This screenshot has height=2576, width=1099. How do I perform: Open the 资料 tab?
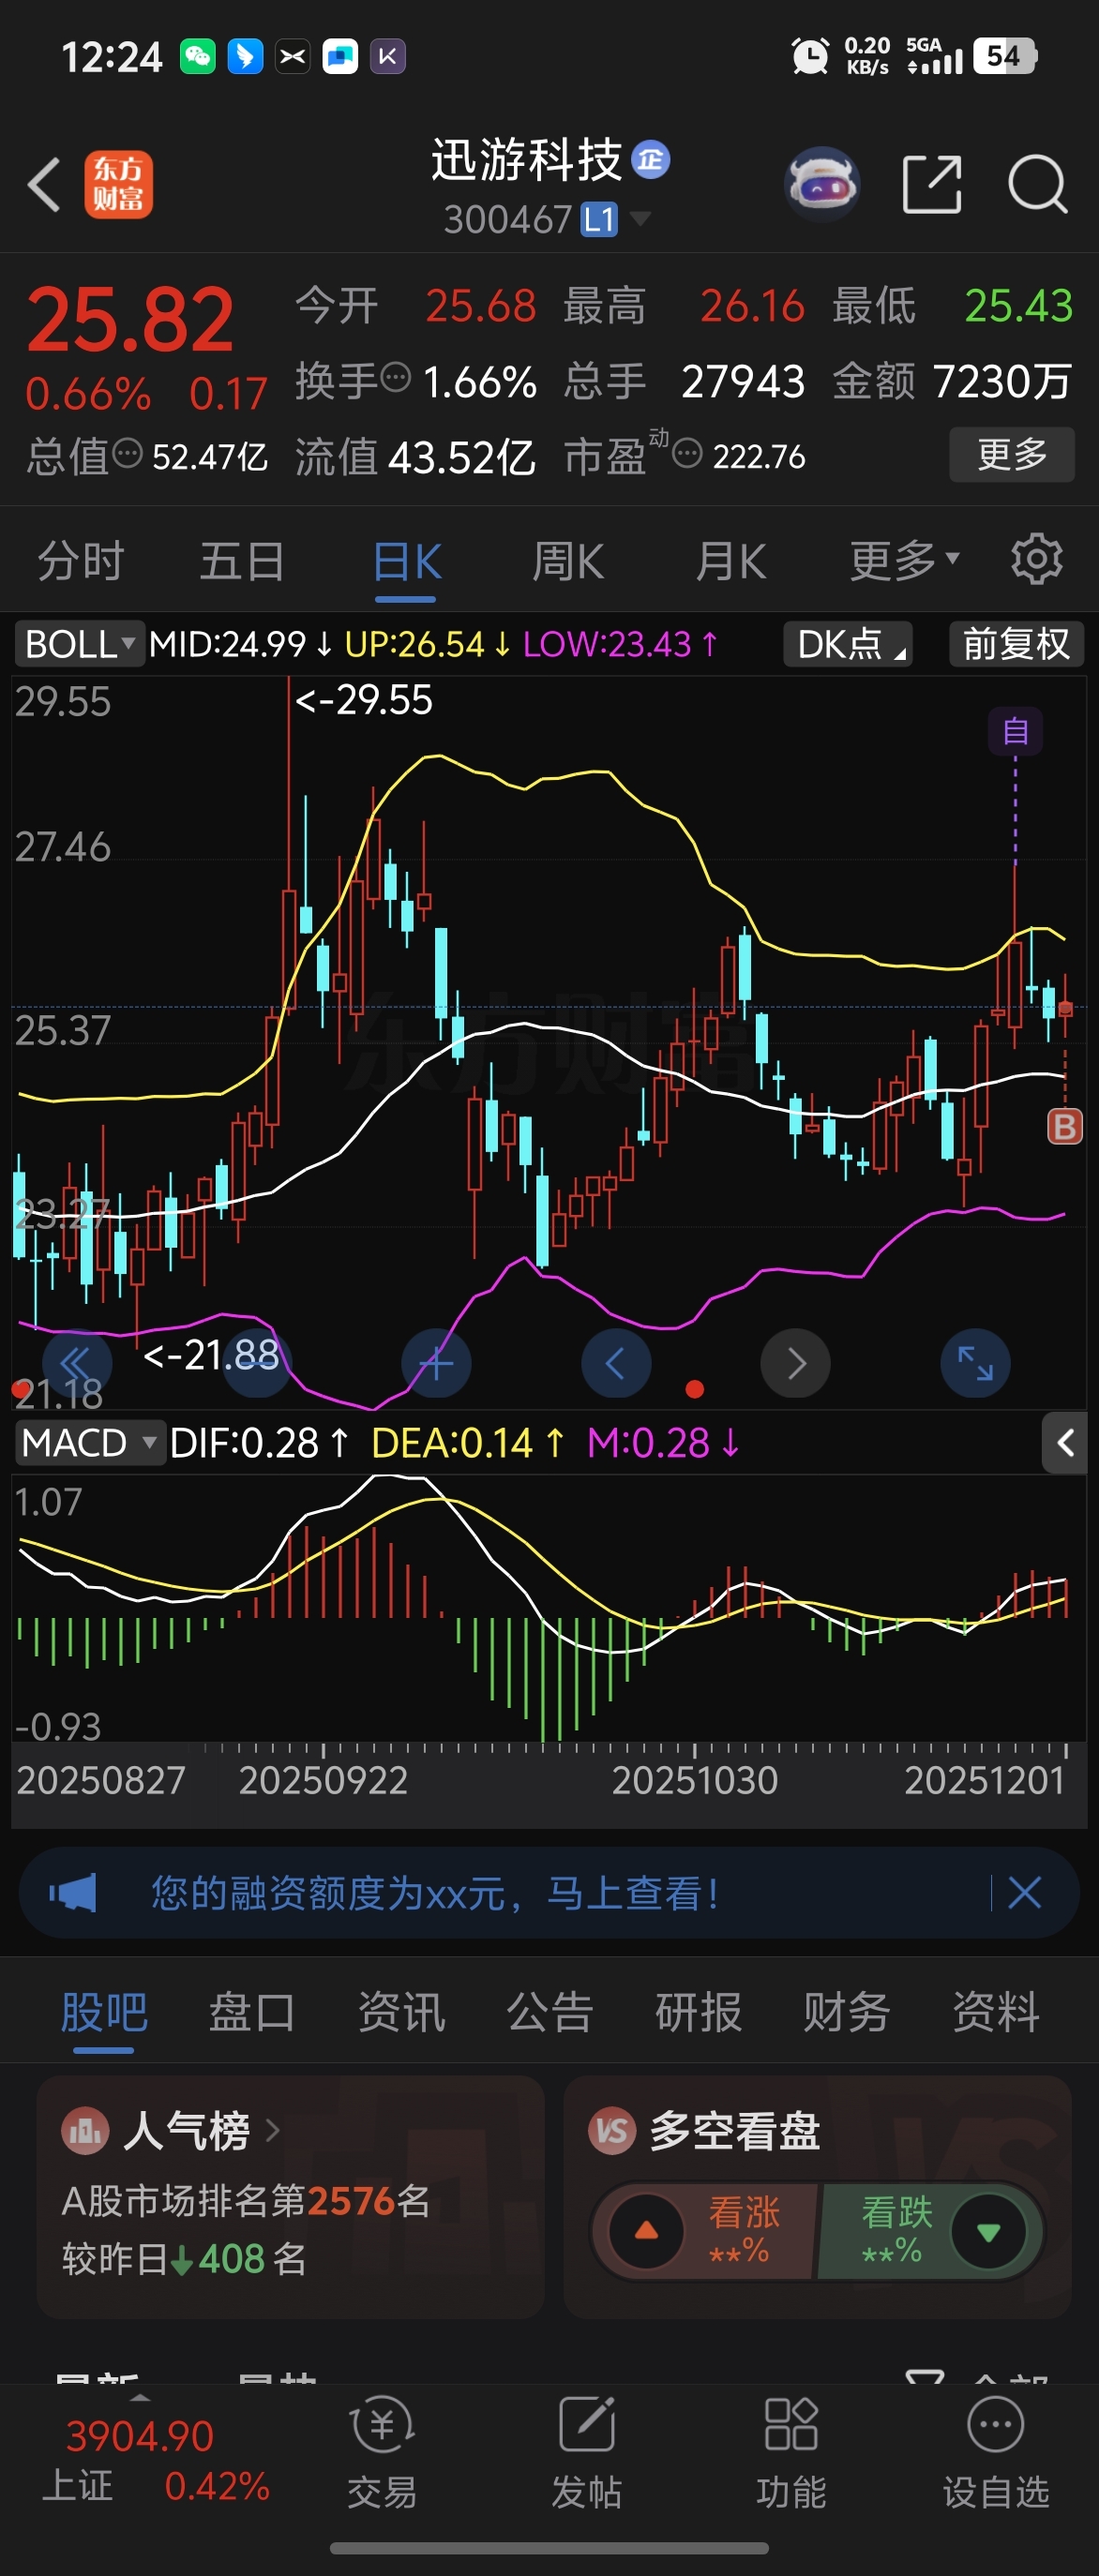[x=996, y=2012]
